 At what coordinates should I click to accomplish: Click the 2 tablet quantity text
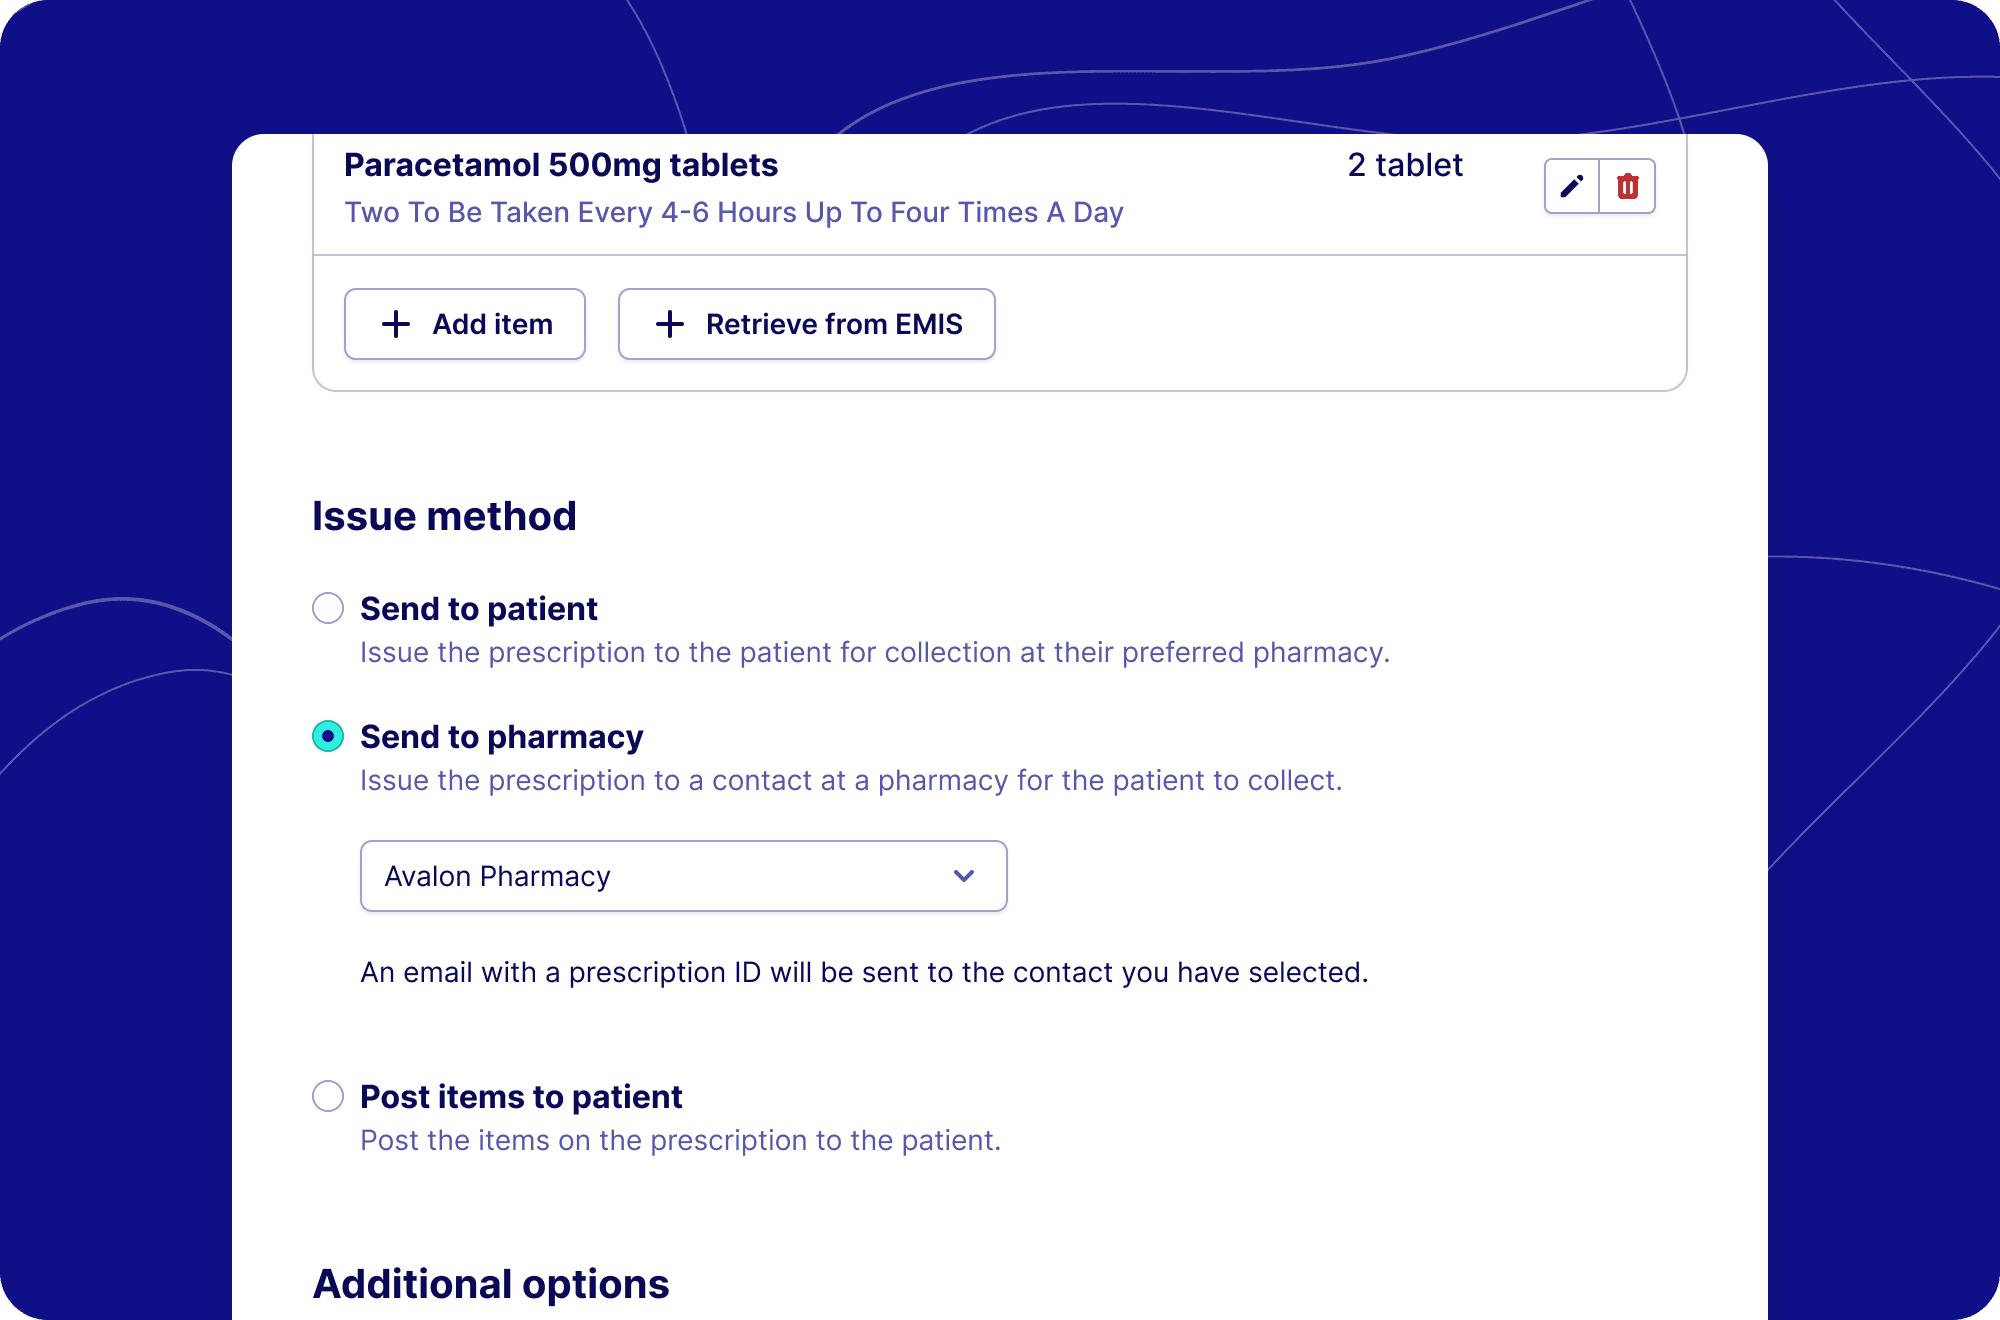point(1405,165)
